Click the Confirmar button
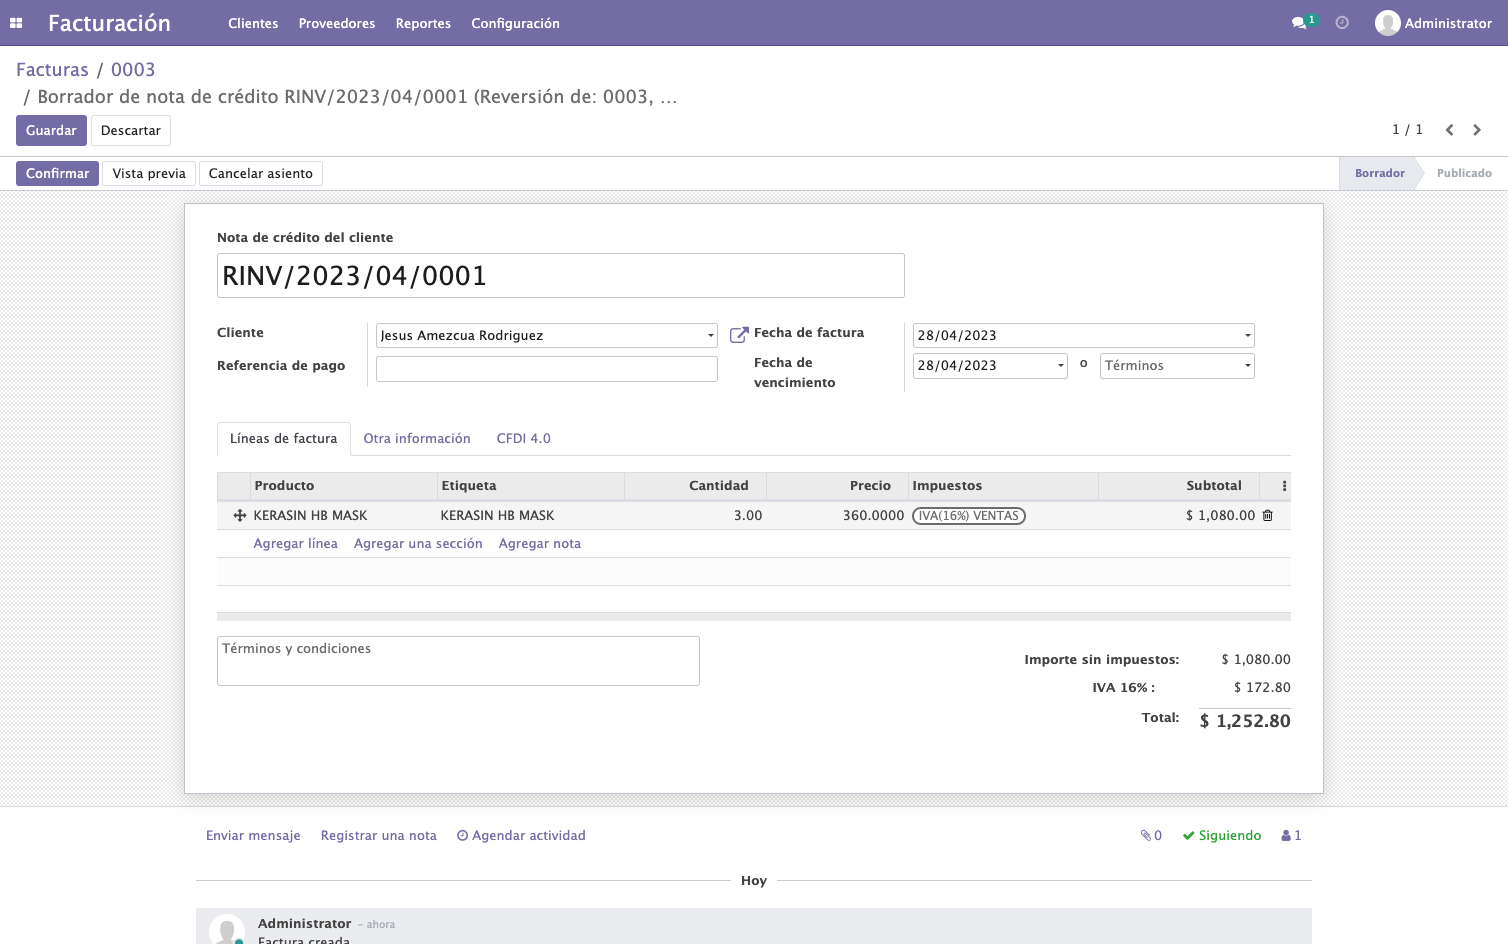1508x944 pixels. pos(57,174)
